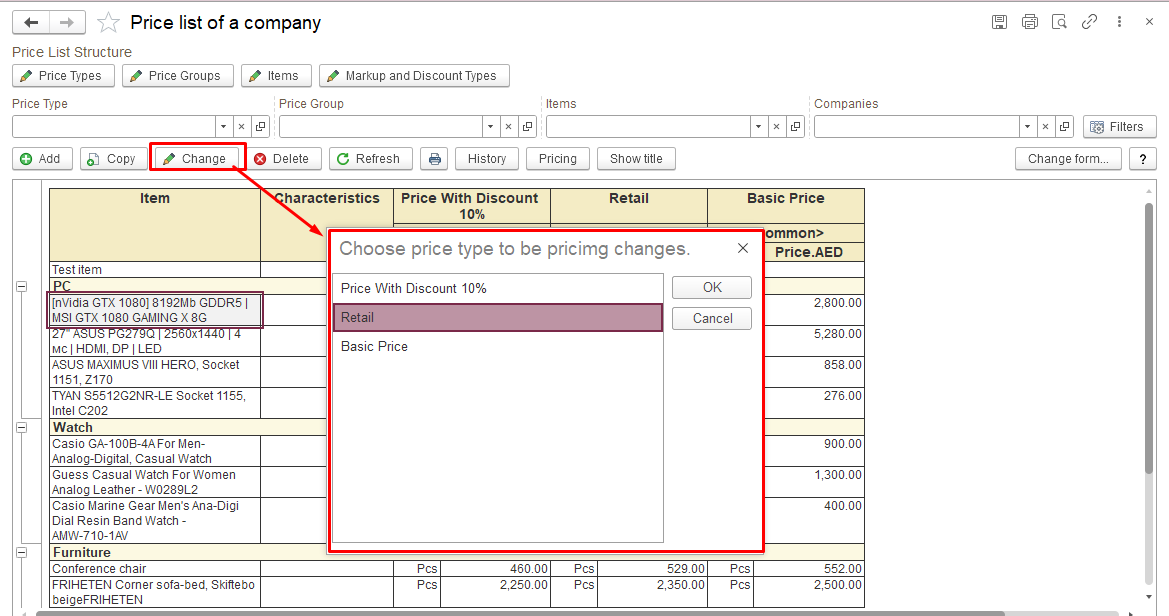Click the Copy button
This screenshot has height=616, width=1169.
[x=113, y=159]
